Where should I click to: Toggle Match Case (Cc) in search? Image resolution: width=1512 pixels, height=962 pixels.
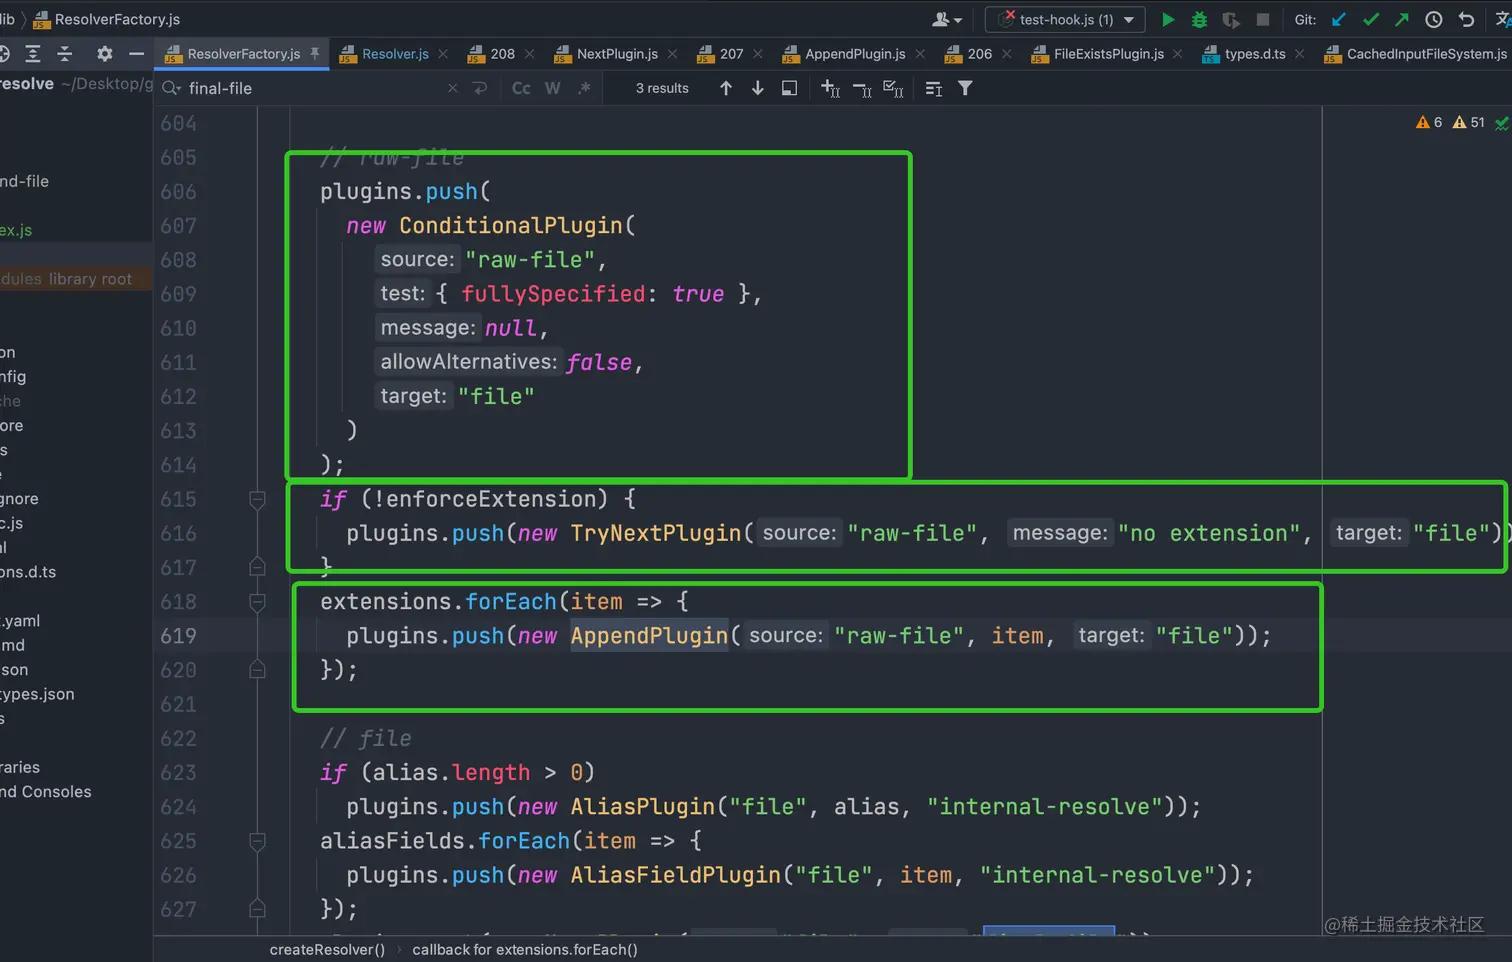(521, 88)
